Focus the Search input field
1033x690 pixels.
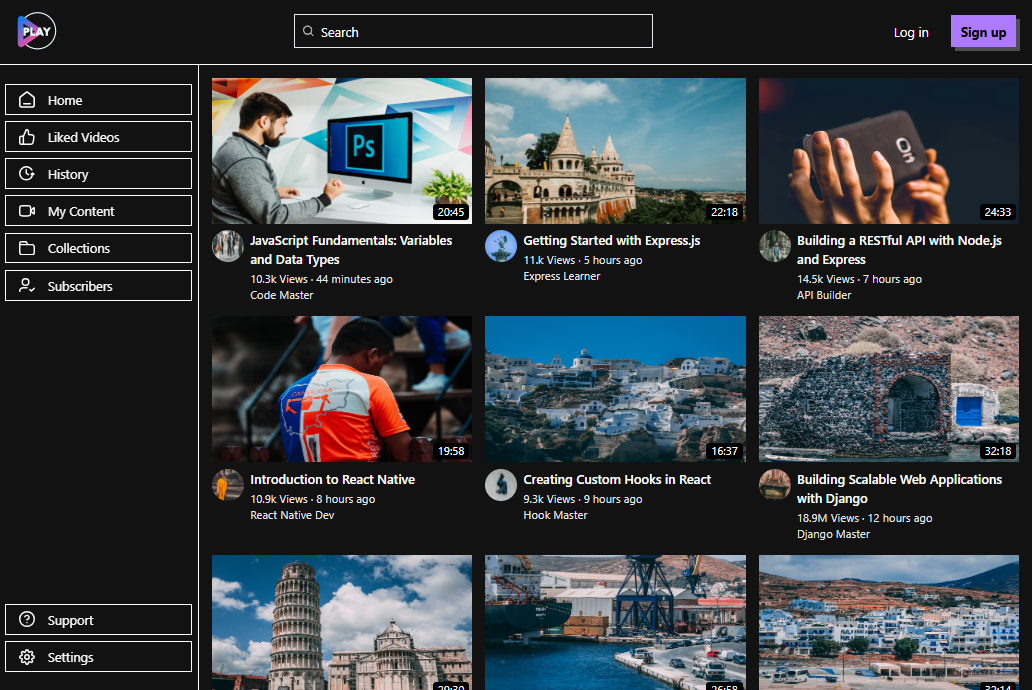click(473, 31)
